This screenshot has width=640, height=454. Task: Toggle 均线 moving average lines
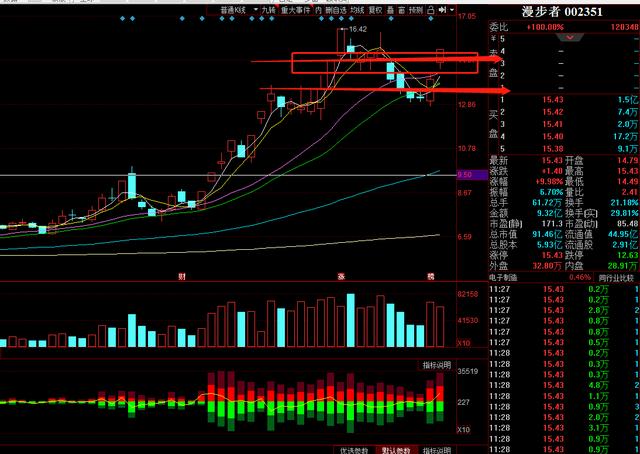pyautogui.click(x=357, y=10)
